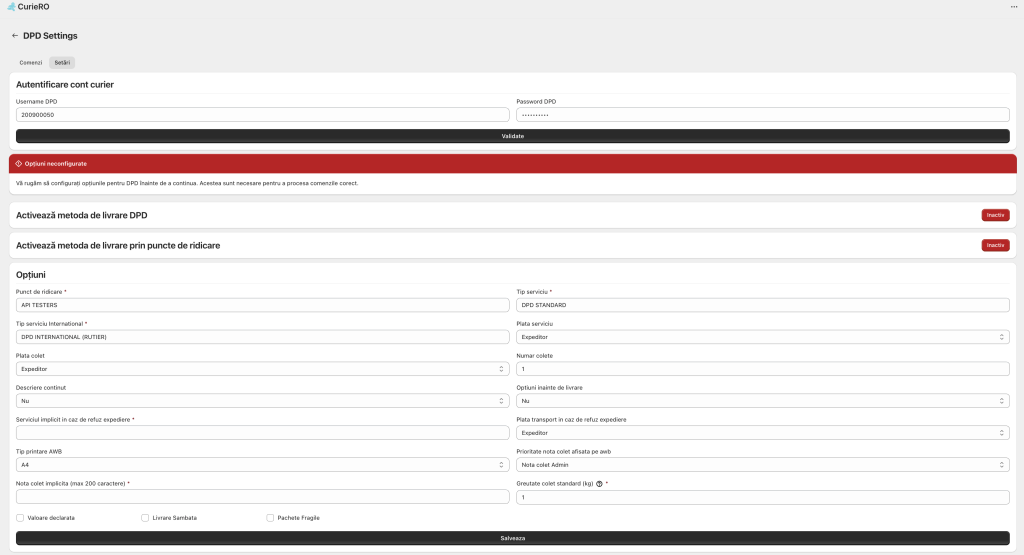Click the Username DPD input field
The width and height of the screenshot is (1024, 555).
coord(263,115)
